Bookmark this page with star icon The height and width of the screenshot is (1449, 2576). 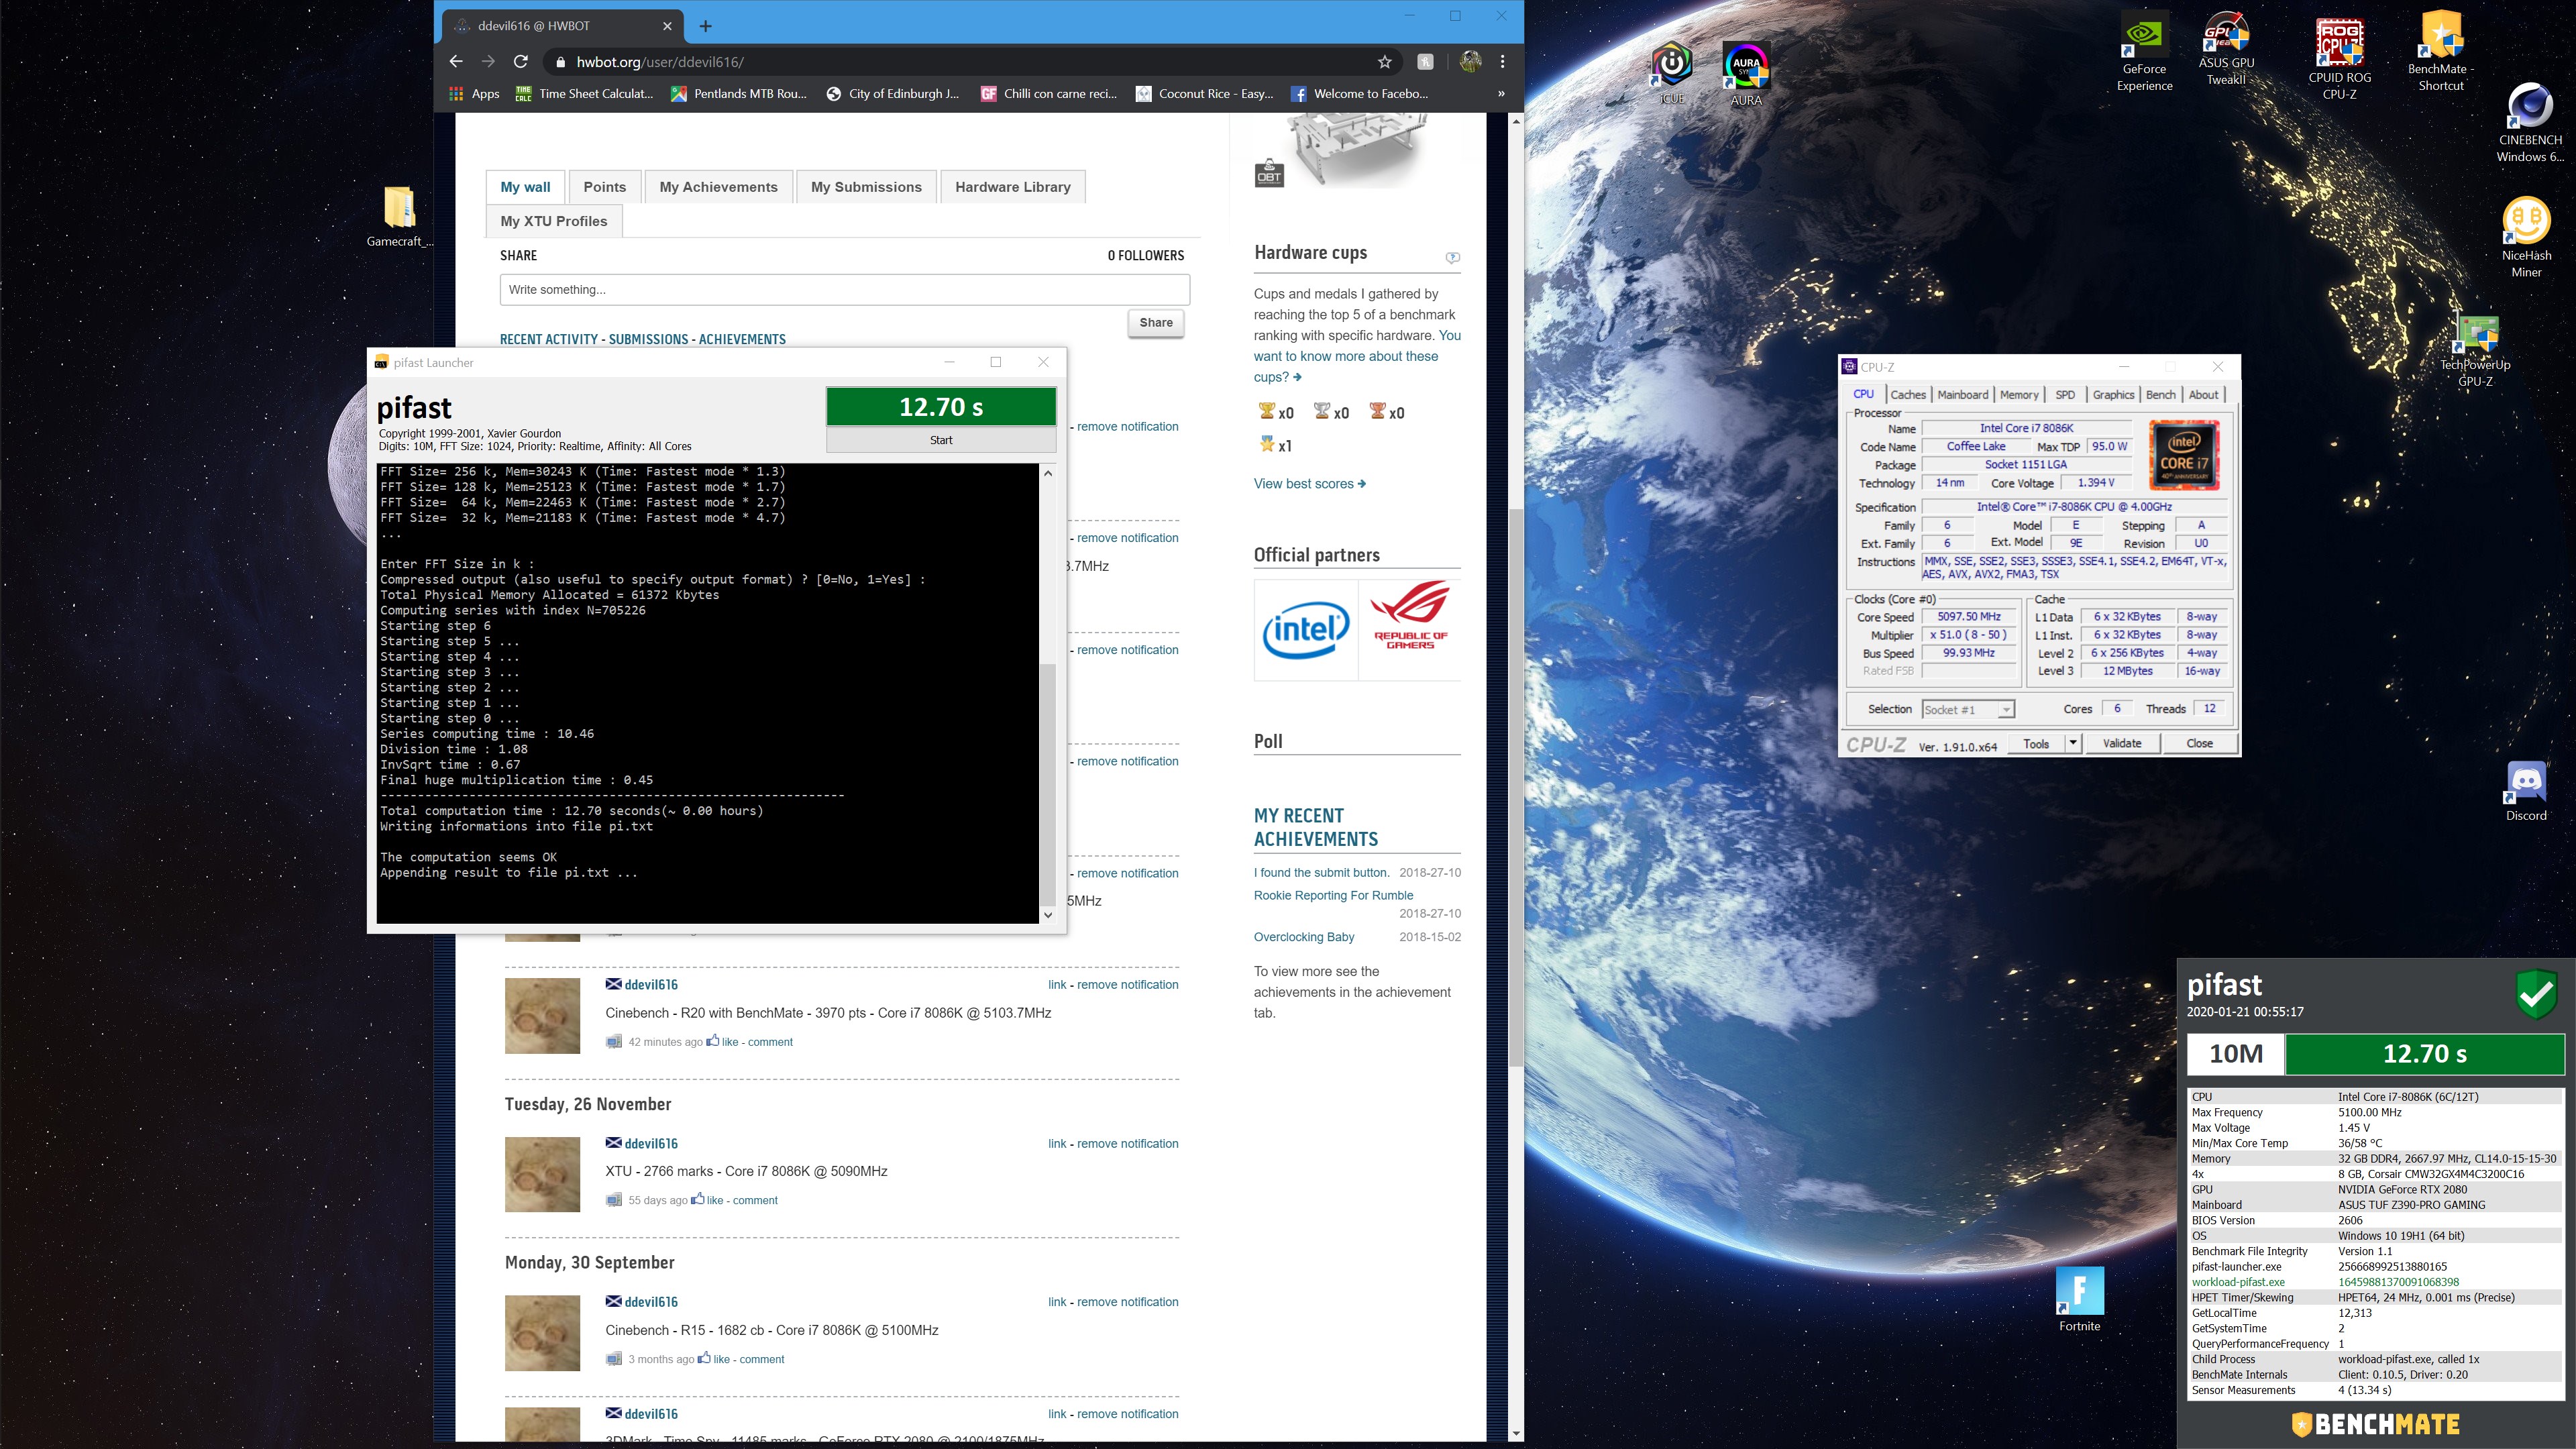[1384, 62]
